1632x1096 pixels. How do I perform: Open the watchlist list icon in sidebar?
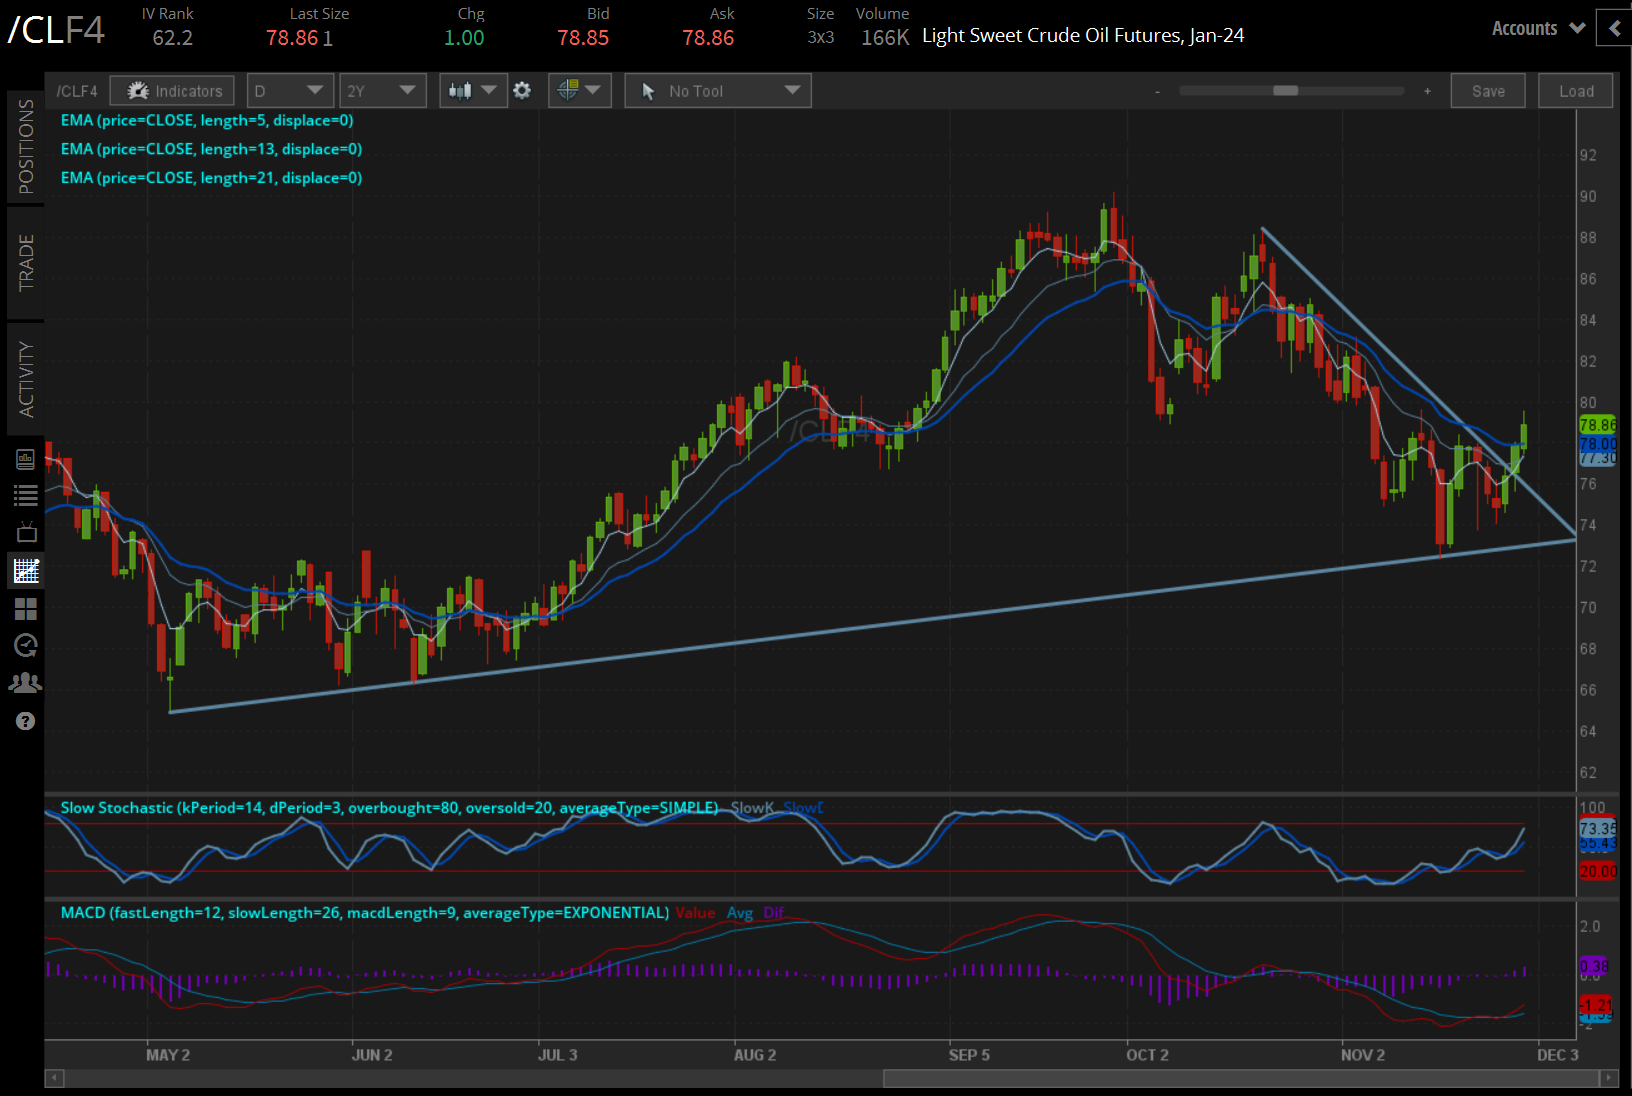click(x=26, y=495)
